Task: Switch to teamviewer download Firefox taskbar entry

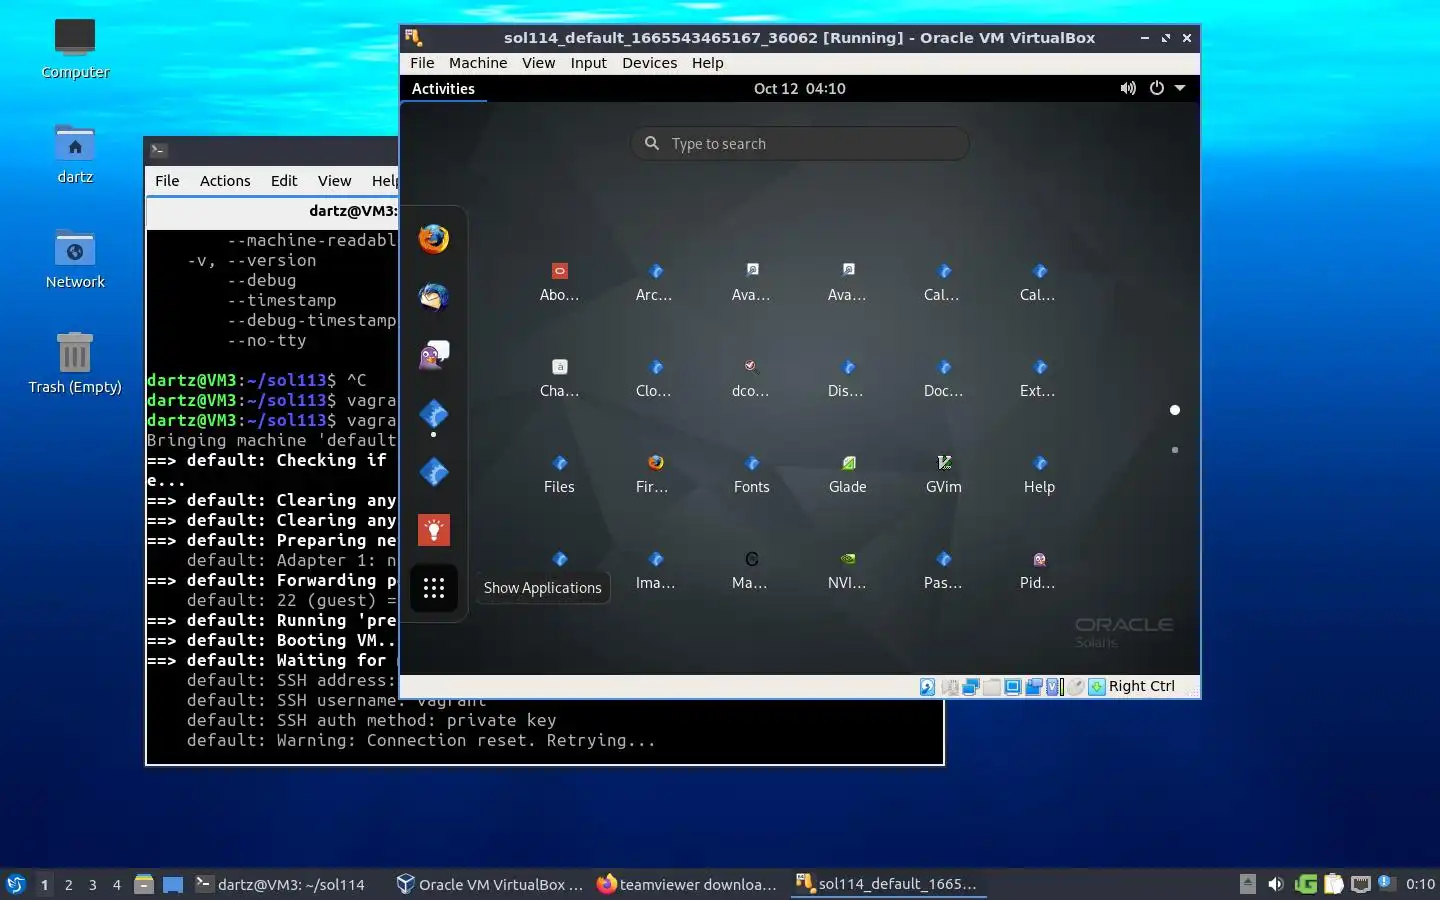Action: [688, 884]
